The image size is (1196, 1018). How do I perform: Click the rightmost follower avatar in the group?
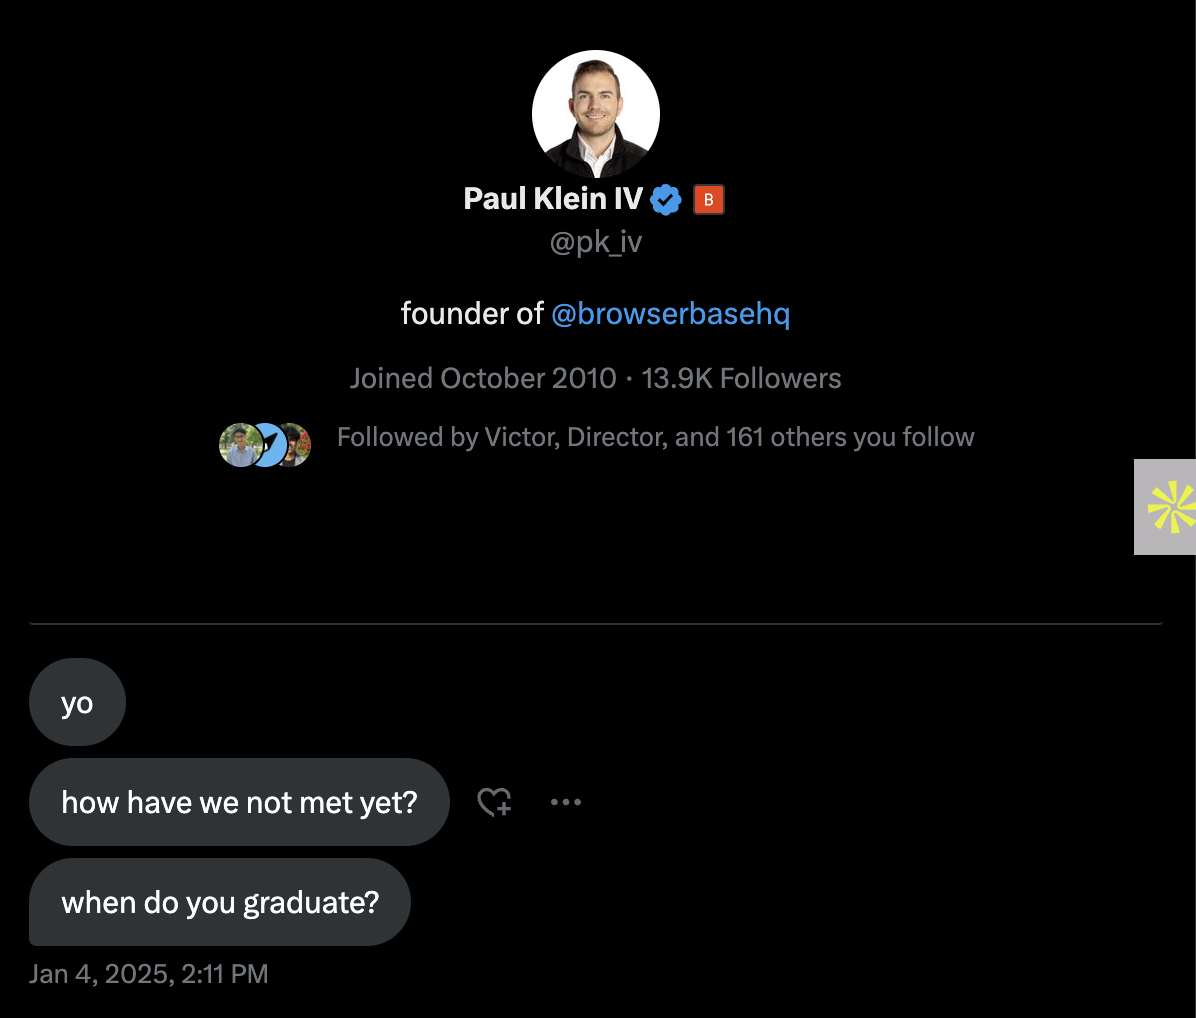pyautogui.click(x=294, y=444)
